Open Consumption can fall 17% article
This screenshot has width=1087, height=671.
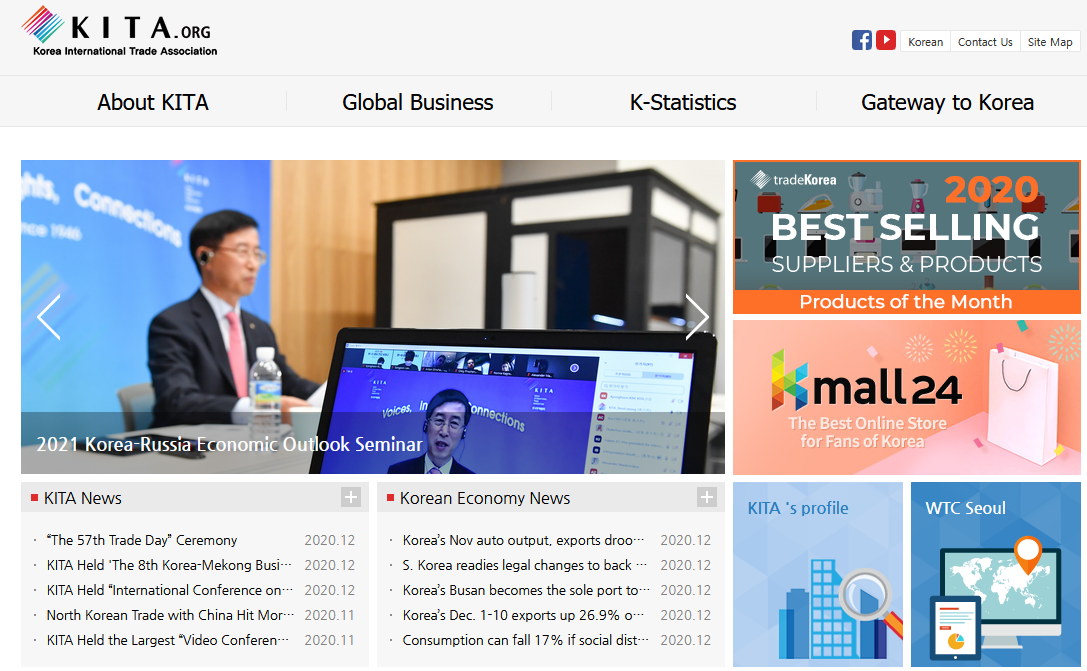pos(525,640)
